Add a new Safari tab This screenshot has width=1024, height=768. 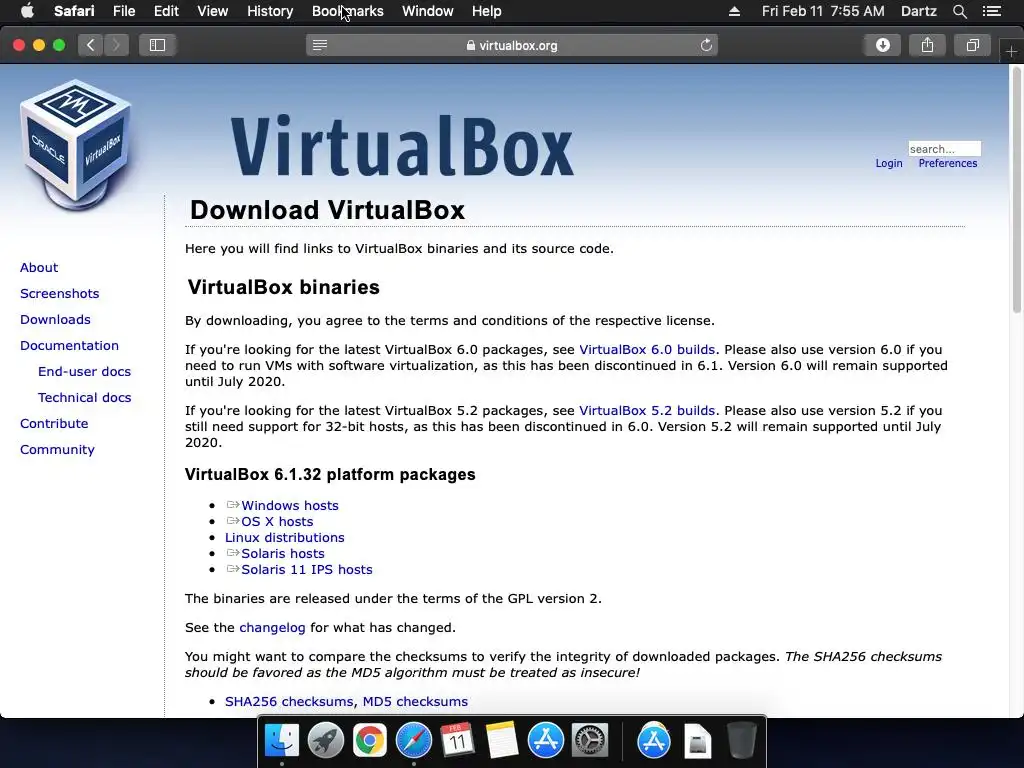(x=1011, y=51)
